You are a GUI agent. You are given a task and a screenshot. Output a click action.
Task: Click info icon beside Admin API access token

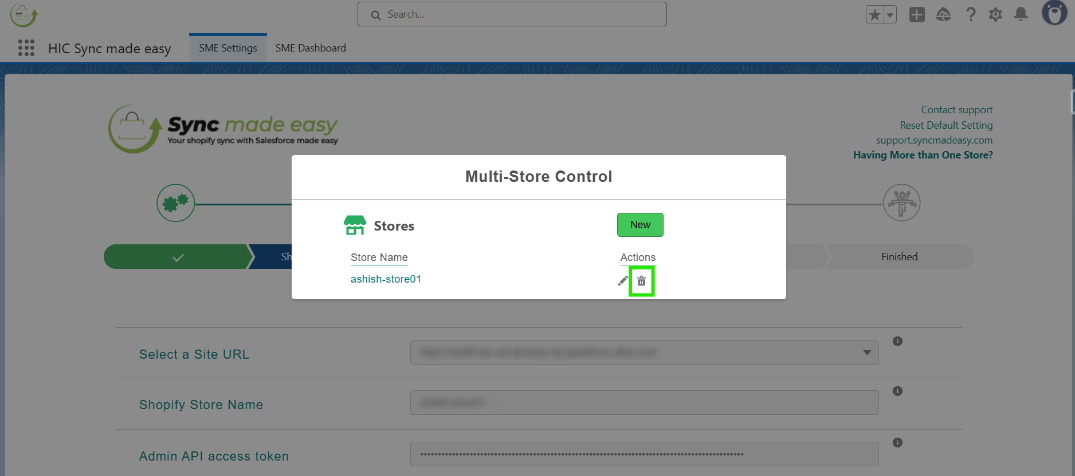897,442
